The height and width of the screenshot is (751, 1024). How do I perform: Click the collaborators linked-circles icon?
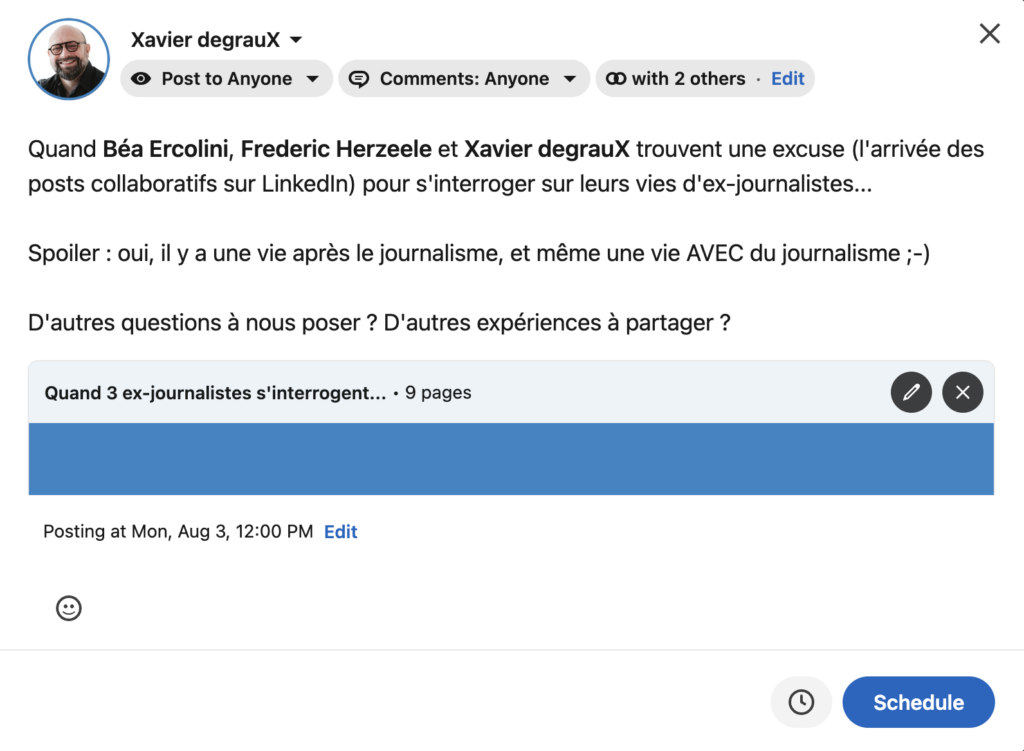coord(615,79)
